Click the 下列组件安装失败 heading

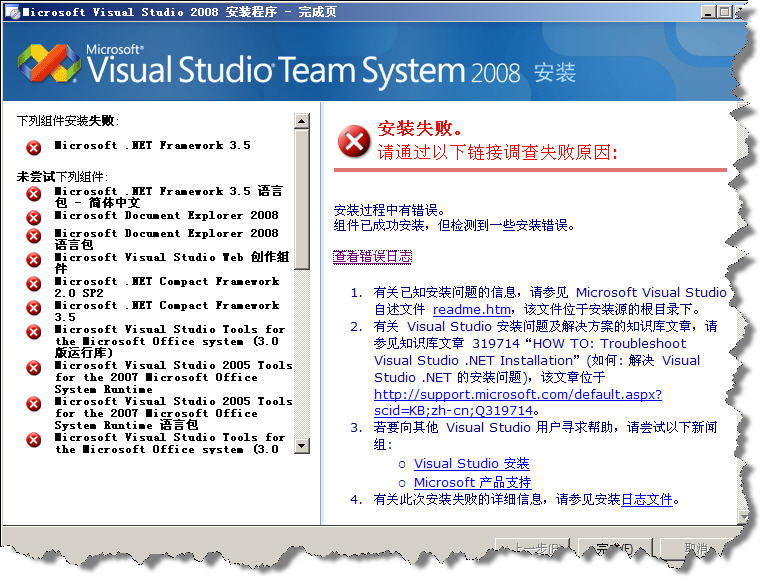[x=68, y=121]
